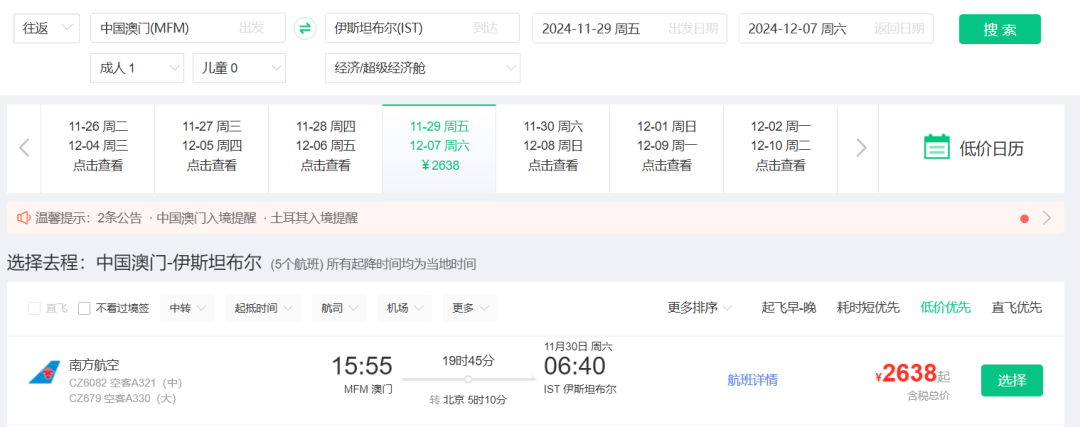Open the 成人 1 passenger dropdown
This screenshot has height=427, width=1080.
pos(137,68)
